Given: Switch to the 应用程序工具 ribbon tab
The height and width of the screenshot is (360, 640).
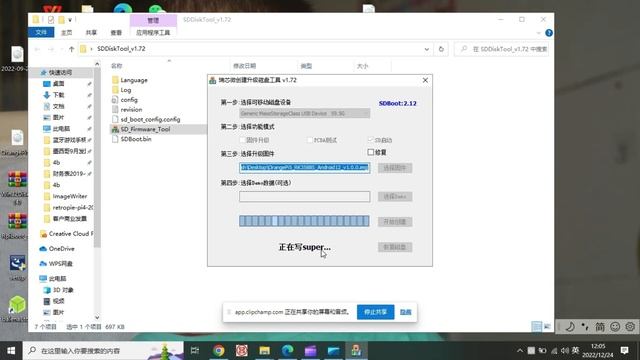Looking at the screenshot, I should click(x=153, y=33).
